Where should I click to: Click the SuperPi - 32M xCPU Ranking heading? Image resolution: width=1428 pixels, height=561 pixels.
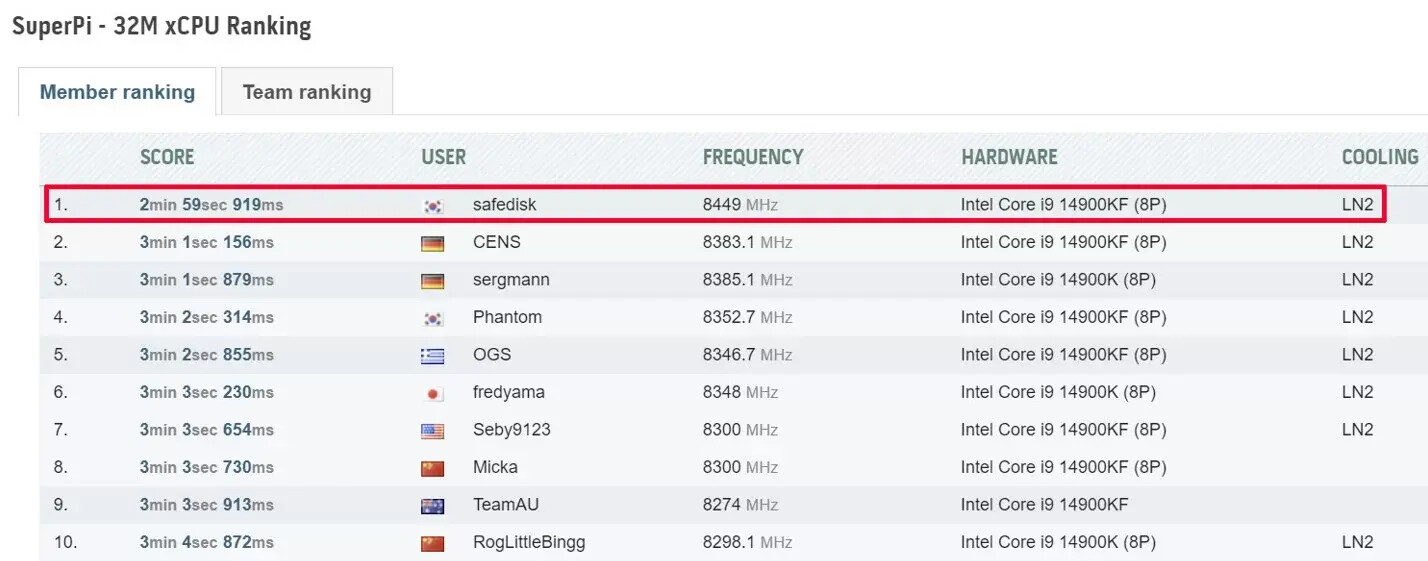[162, 26]
